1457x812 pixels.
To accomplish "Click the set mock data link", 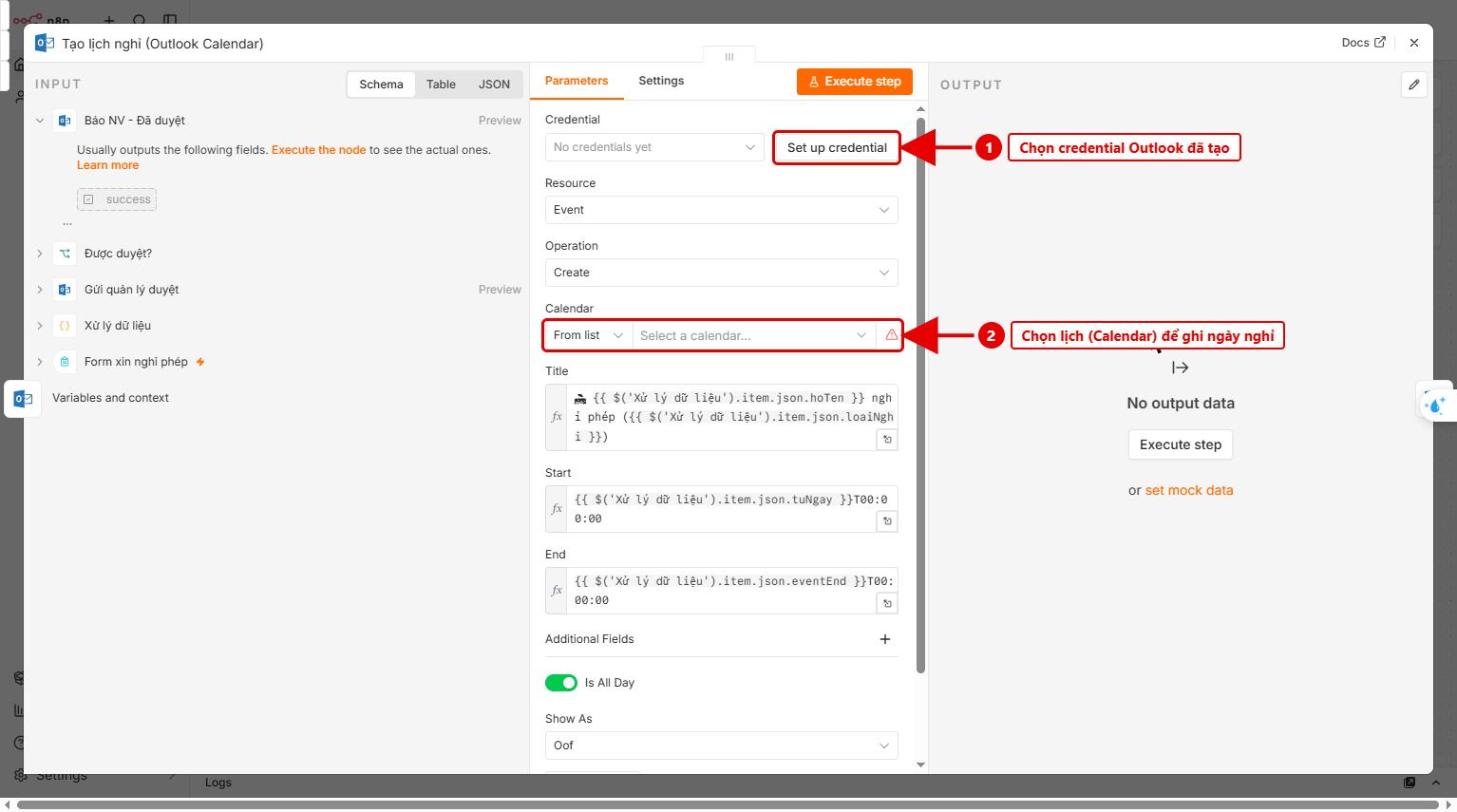I will coord(1189,490).
